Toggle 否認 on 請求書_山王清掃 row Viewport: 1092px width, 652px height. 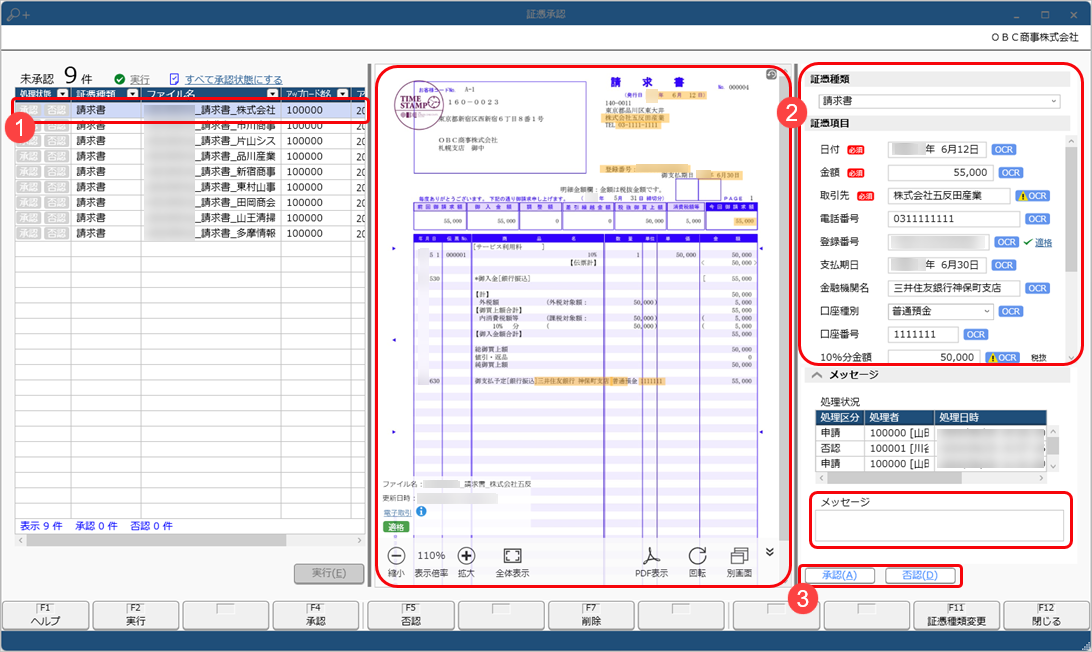point(56,217)
